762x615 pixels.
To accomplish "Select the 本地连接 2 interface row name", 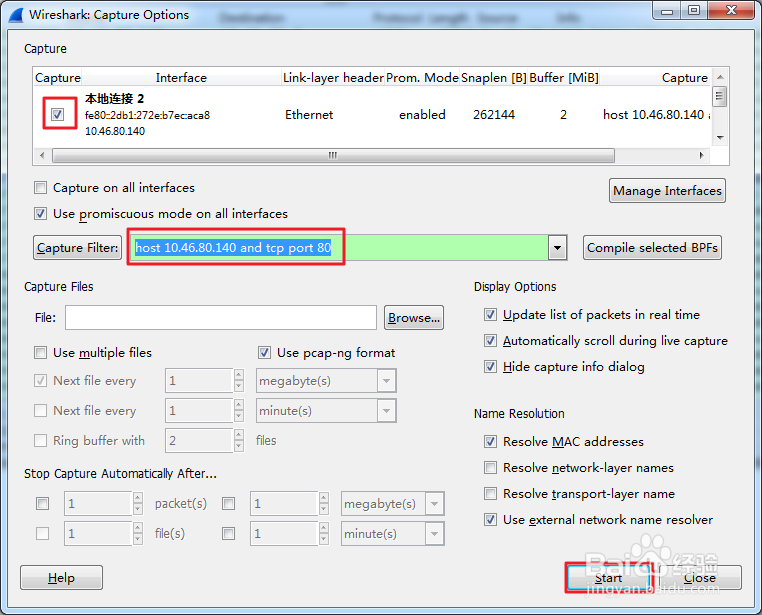I will pos(115,99).
